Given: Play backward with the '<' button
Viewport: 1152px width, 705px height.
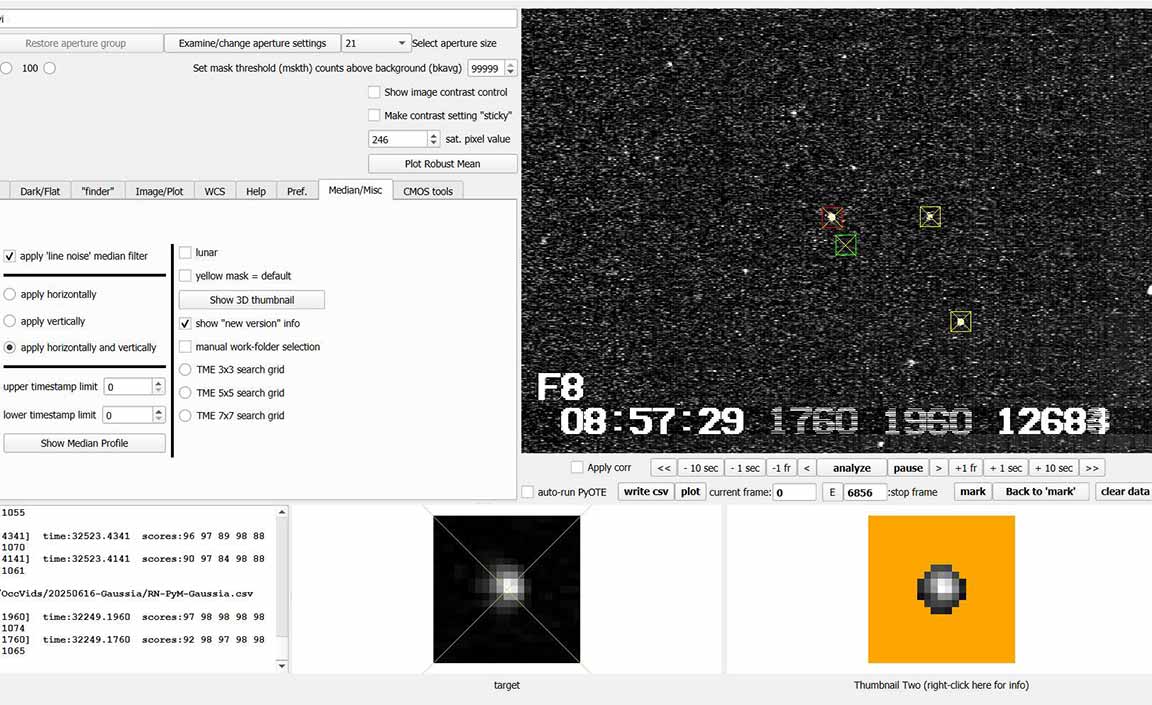Looking at the screenshot, I should click(x=806, y=468).
